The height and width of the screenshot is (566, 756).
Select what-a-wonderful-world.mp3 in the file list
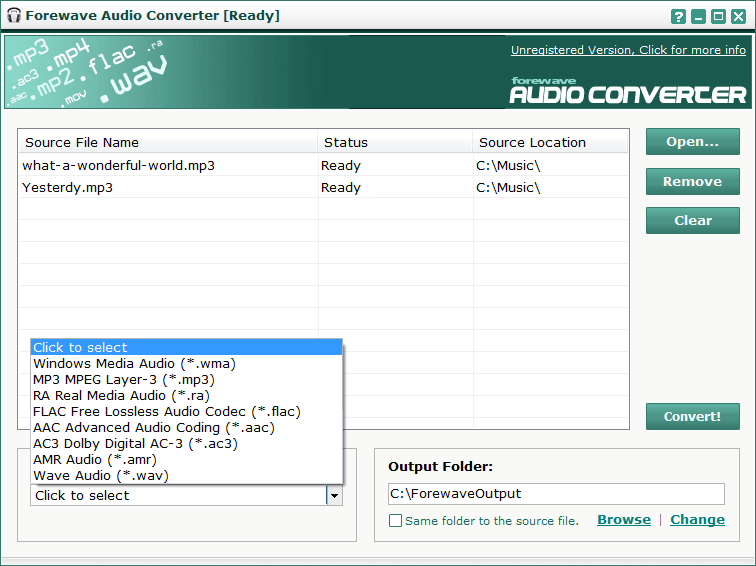119,165
